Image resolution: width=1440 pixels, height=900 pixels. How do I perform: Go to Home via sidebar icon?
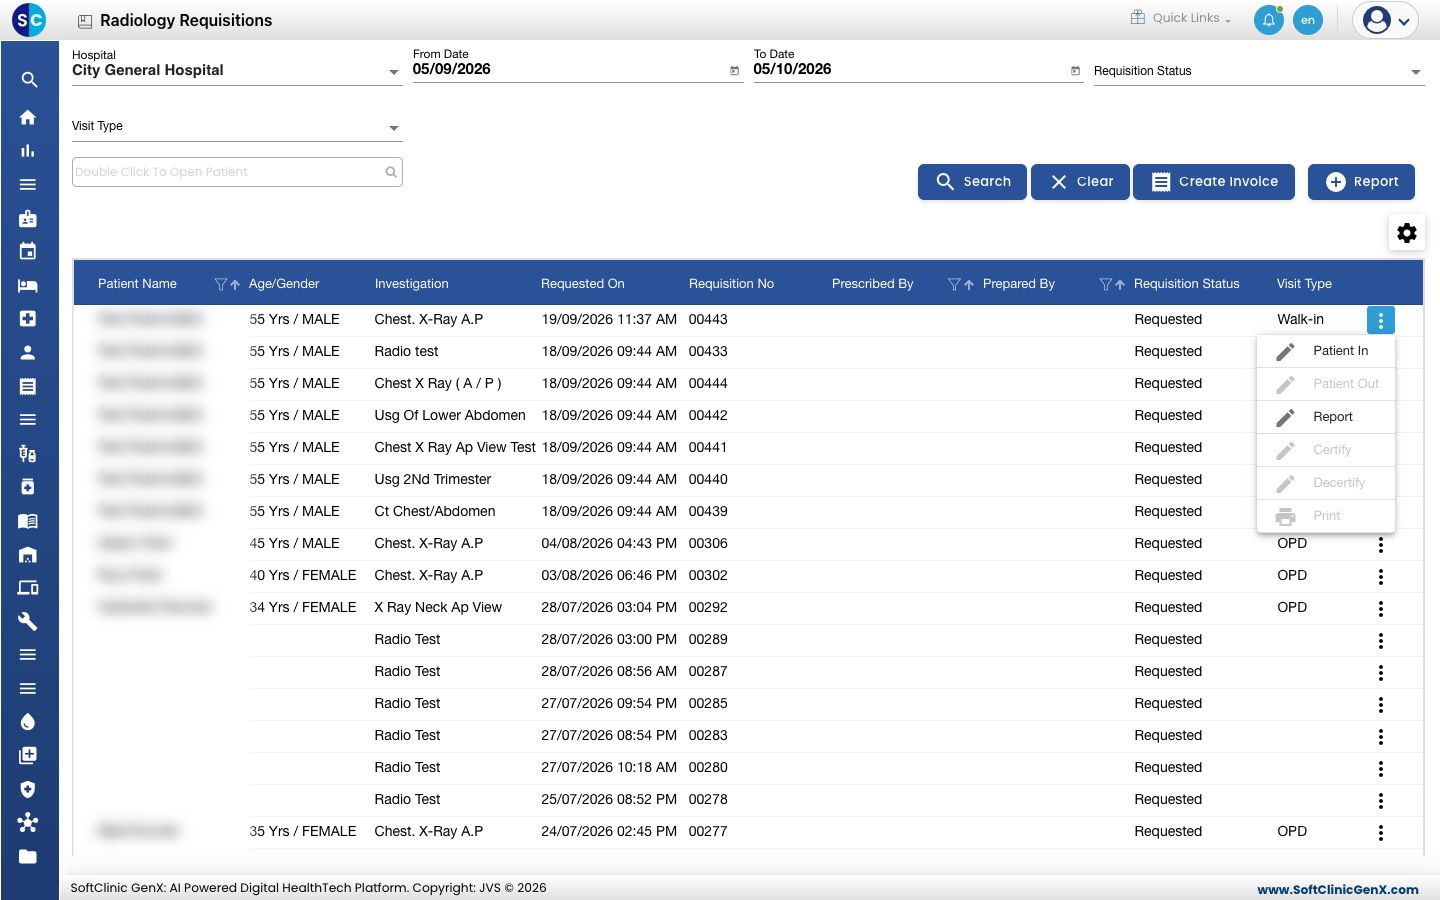(28, 117)
